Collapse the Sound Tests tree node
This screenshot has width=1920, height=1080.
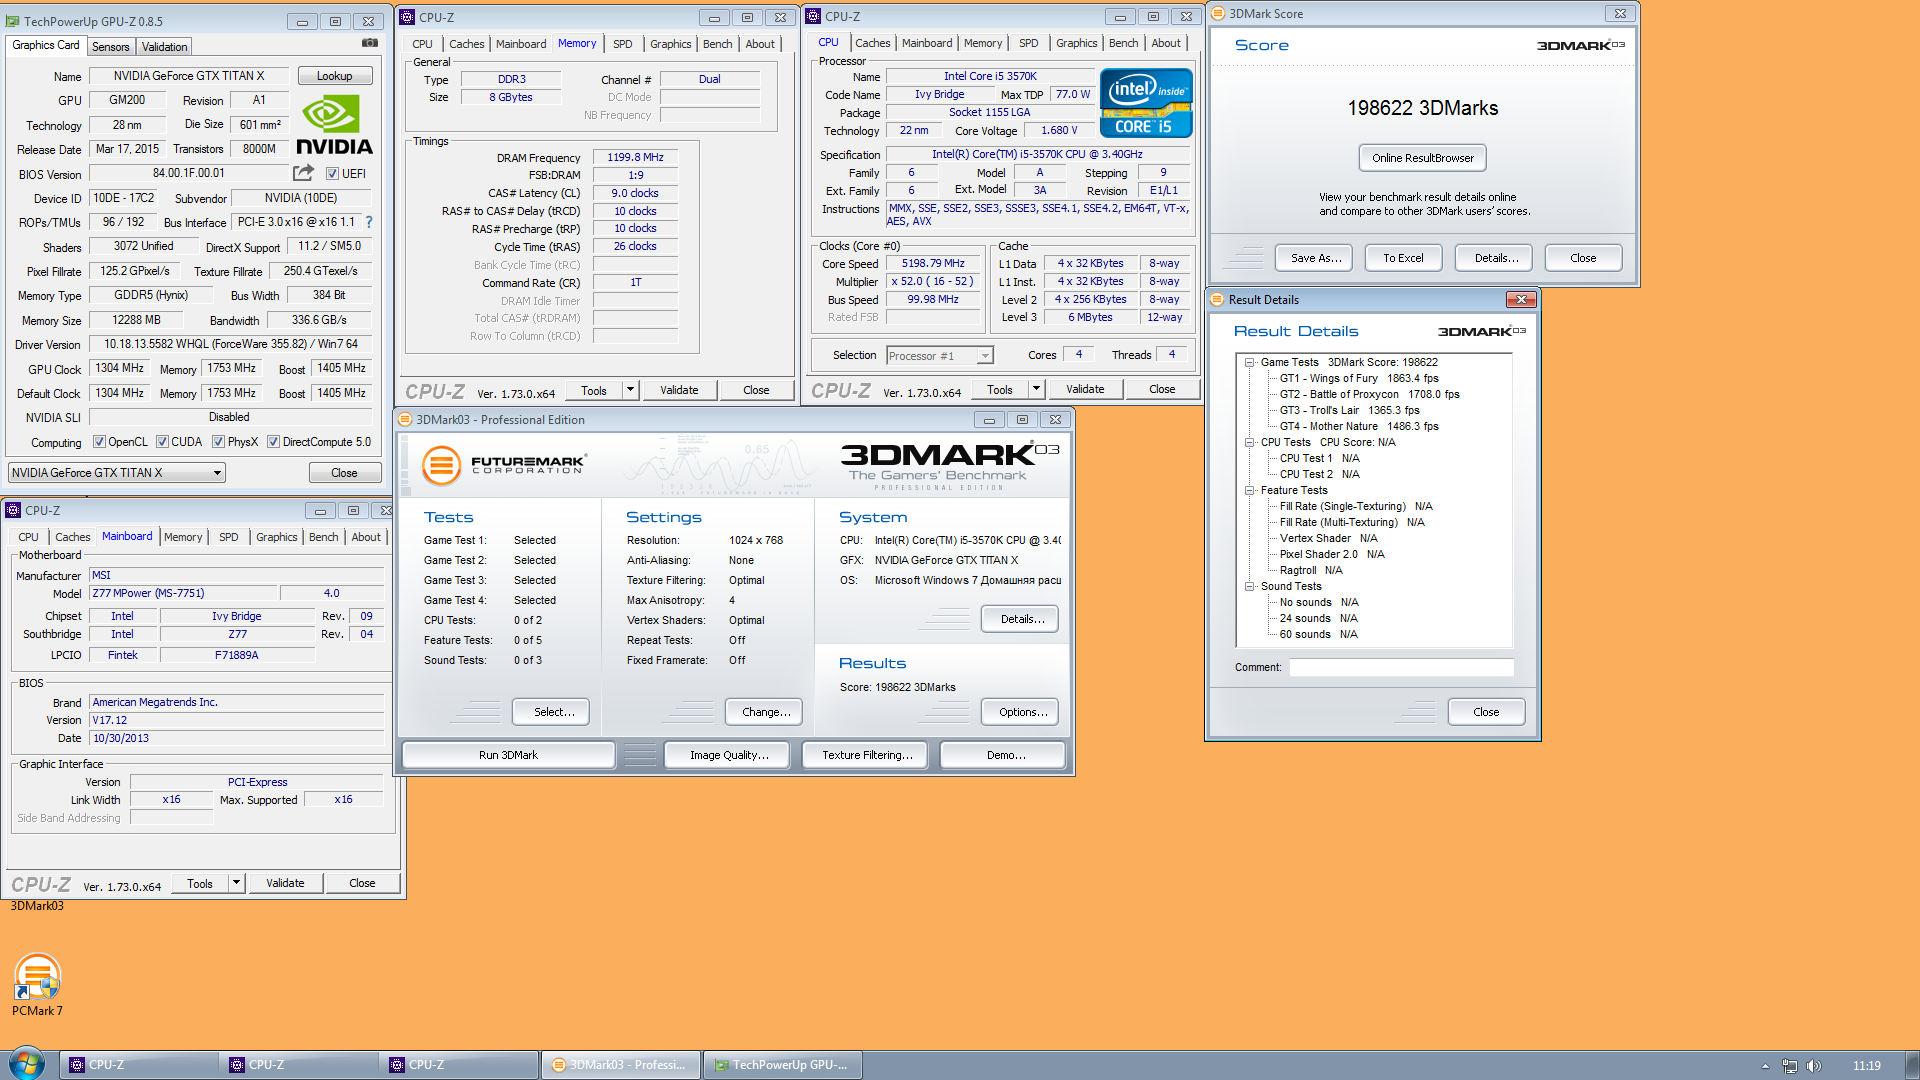1249,586
